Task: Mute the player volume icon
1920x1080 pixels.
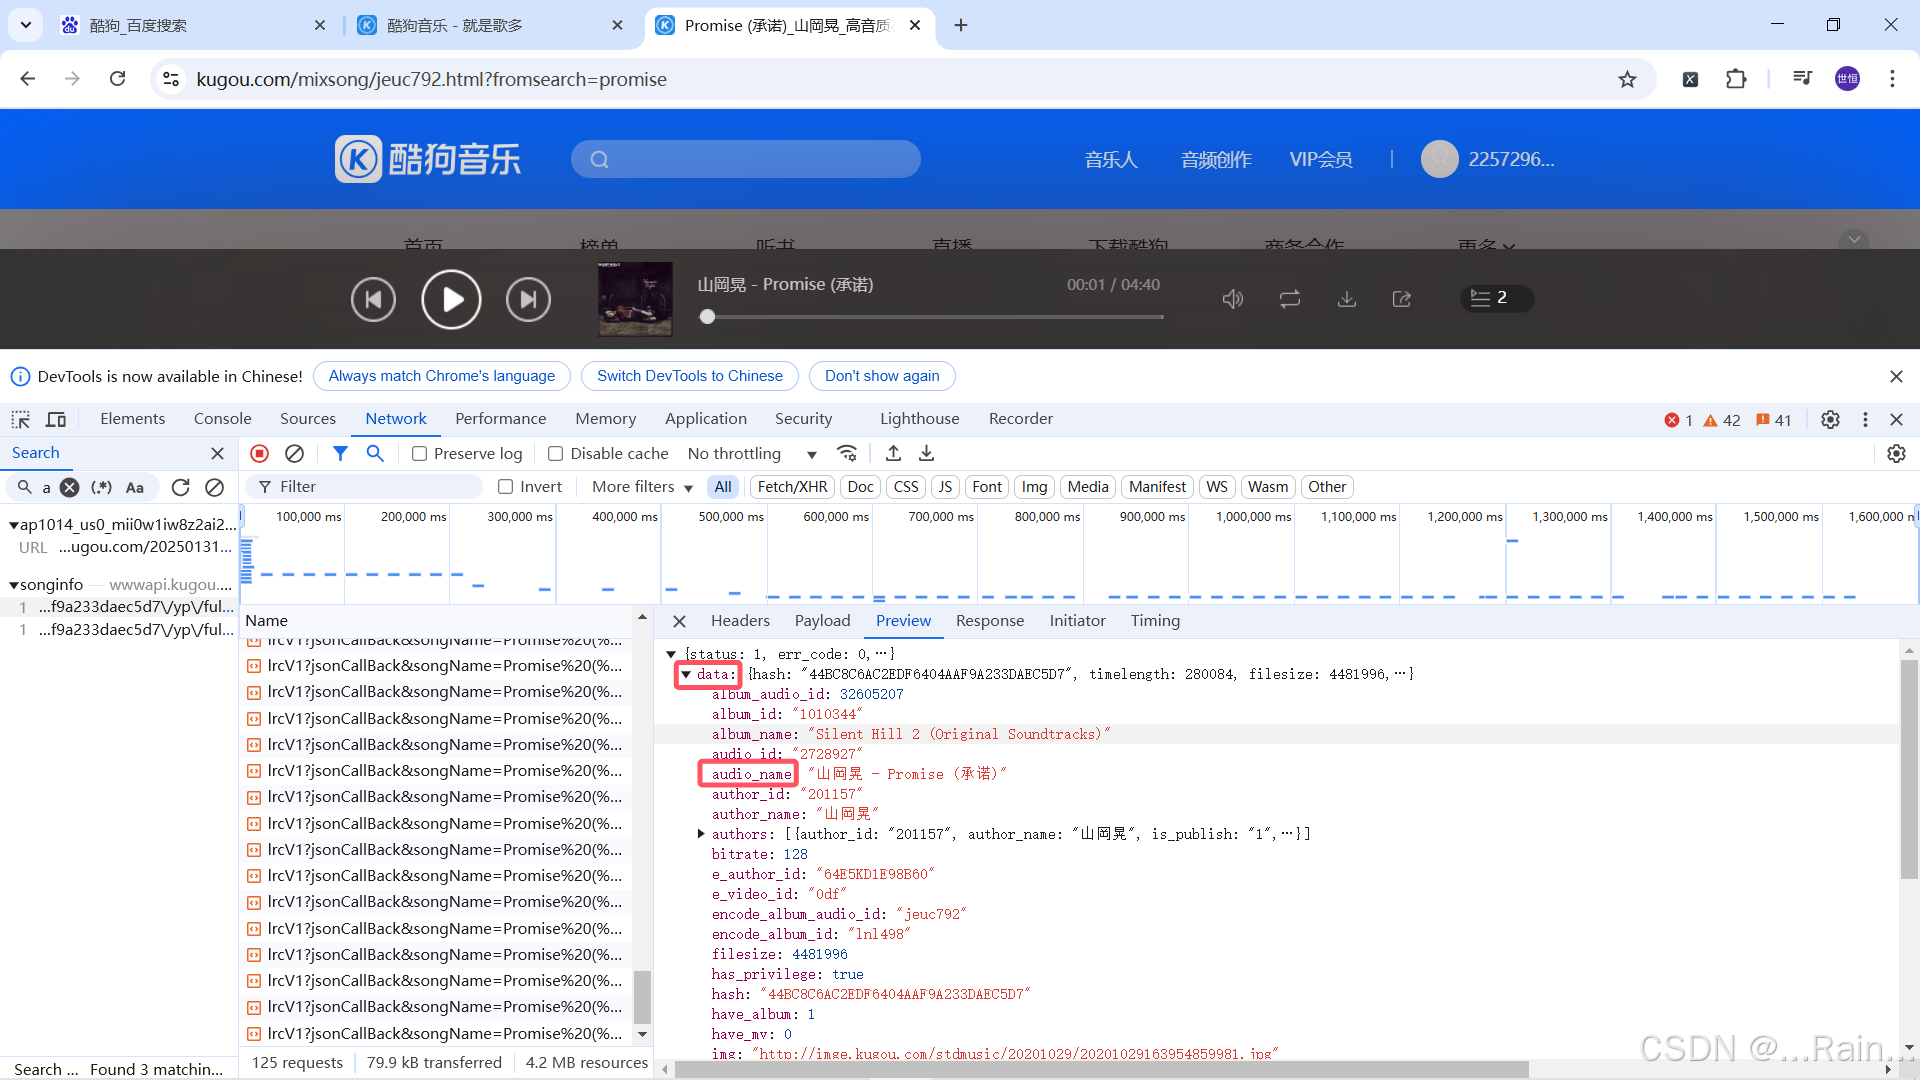Action: (x=1232, y=299)
